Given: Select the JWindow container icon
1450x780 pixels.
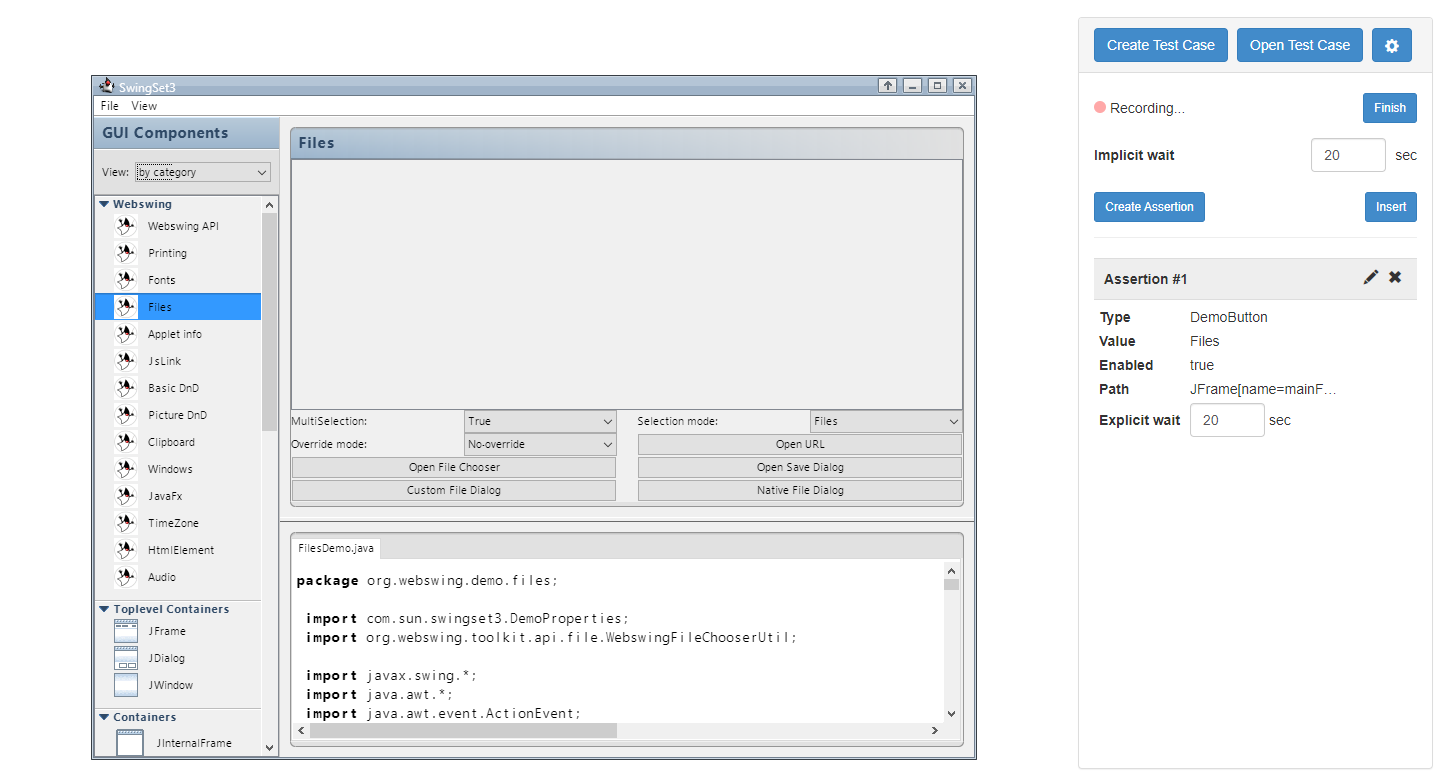Looking at the screenshot, I should pos(126,685).
